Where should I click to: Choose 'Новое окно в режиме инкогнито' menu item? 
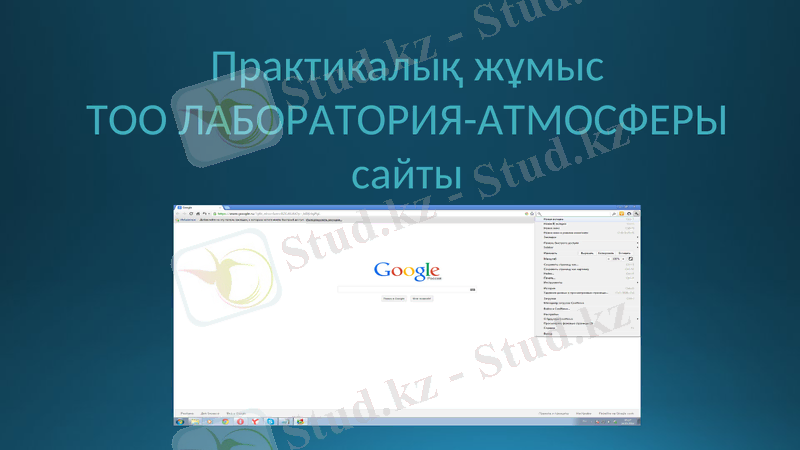click(586, 233)
